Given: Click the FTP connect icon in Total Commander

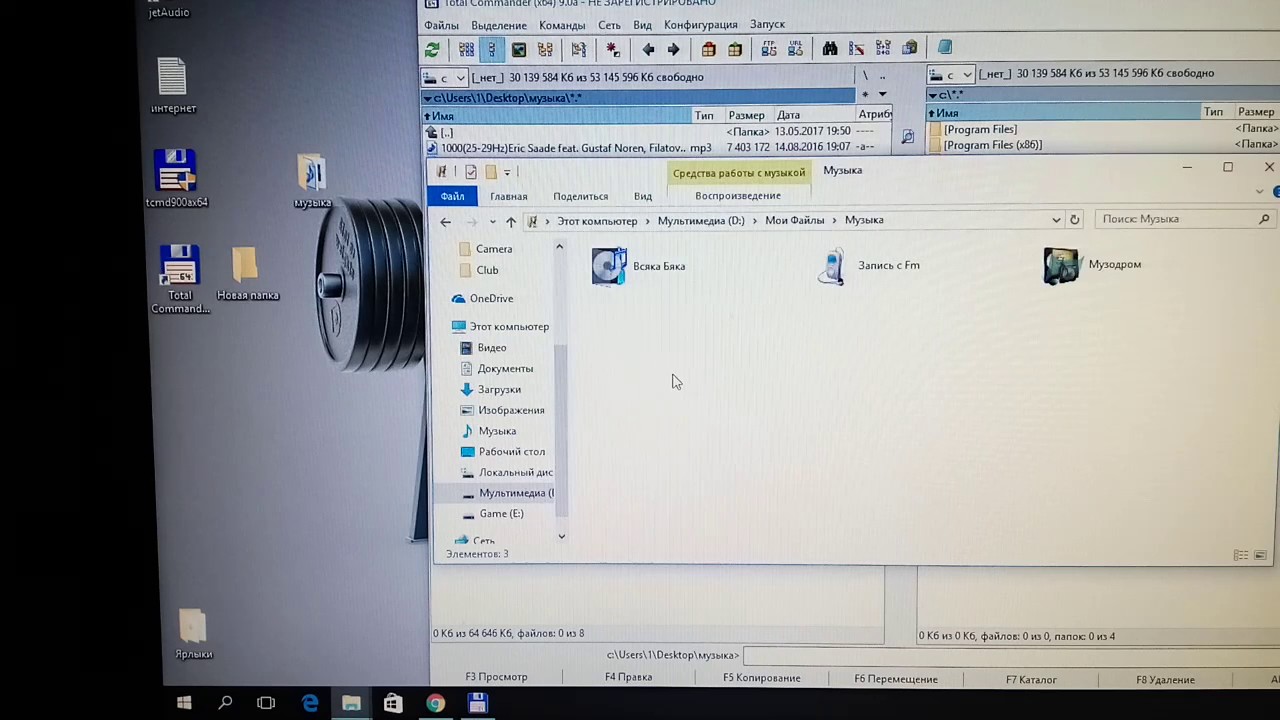Looking at the screenshot, I should [x=769, y=48].
